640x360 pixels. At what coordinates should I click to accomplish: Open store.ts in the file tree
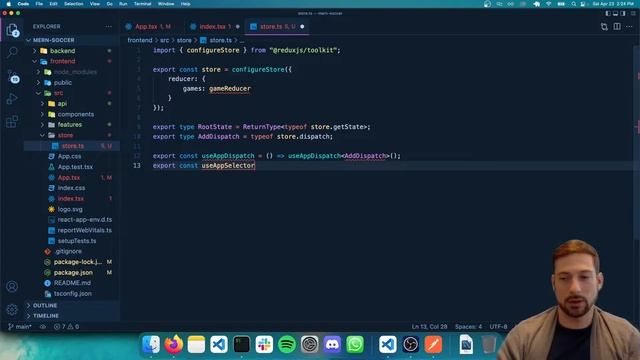pos(72,146)
